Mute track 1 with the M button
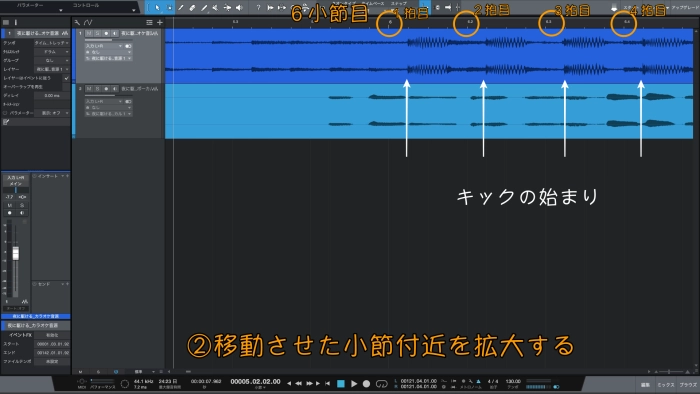The height and width of the screenshot is (394, 700). [x=89, y=33]
